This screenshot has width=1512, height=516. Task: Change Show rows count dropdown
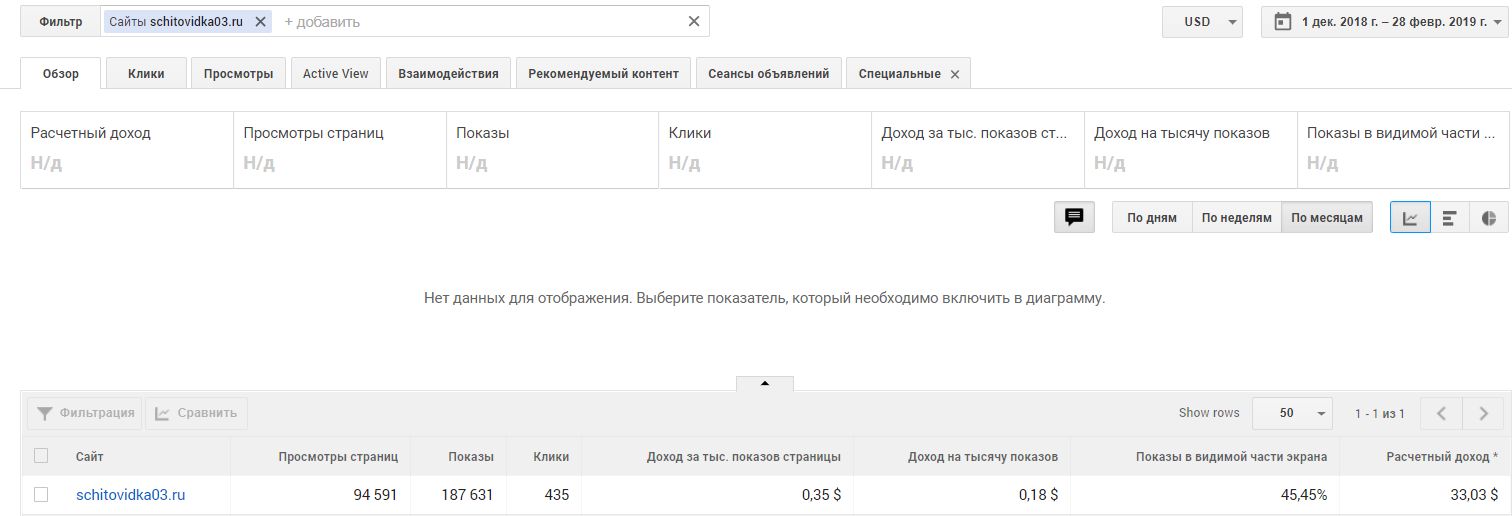tap(1292, 413)
